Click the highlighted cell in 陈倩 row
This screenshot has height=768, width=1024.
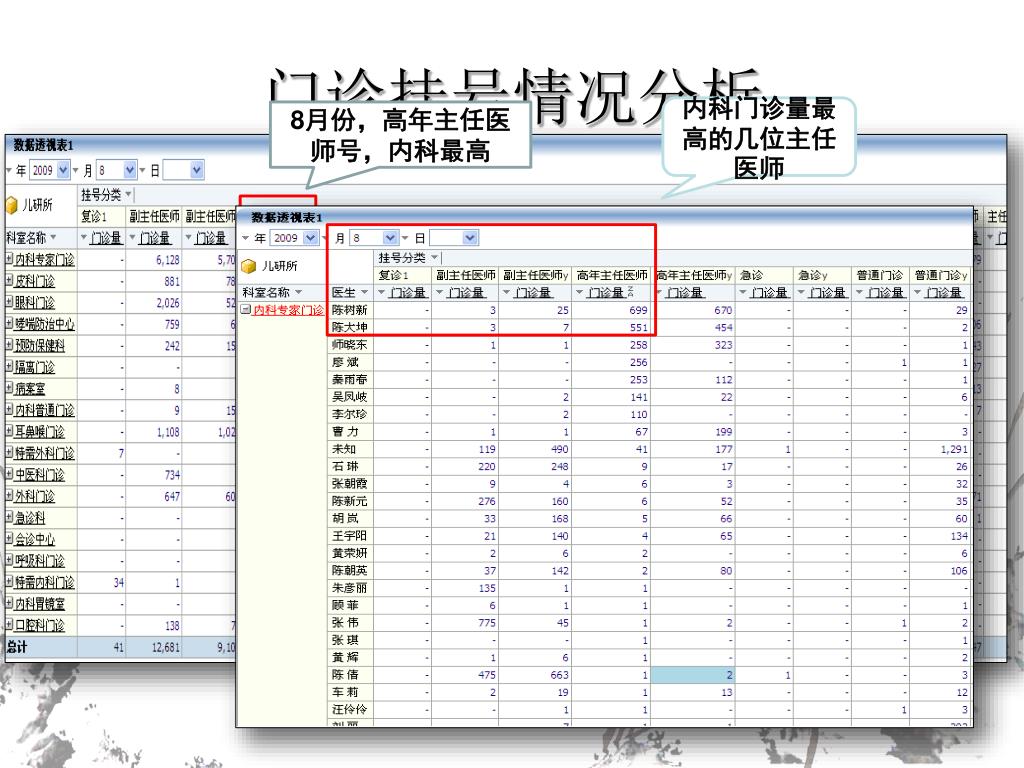pyautogui.click(x=694, y=675)
